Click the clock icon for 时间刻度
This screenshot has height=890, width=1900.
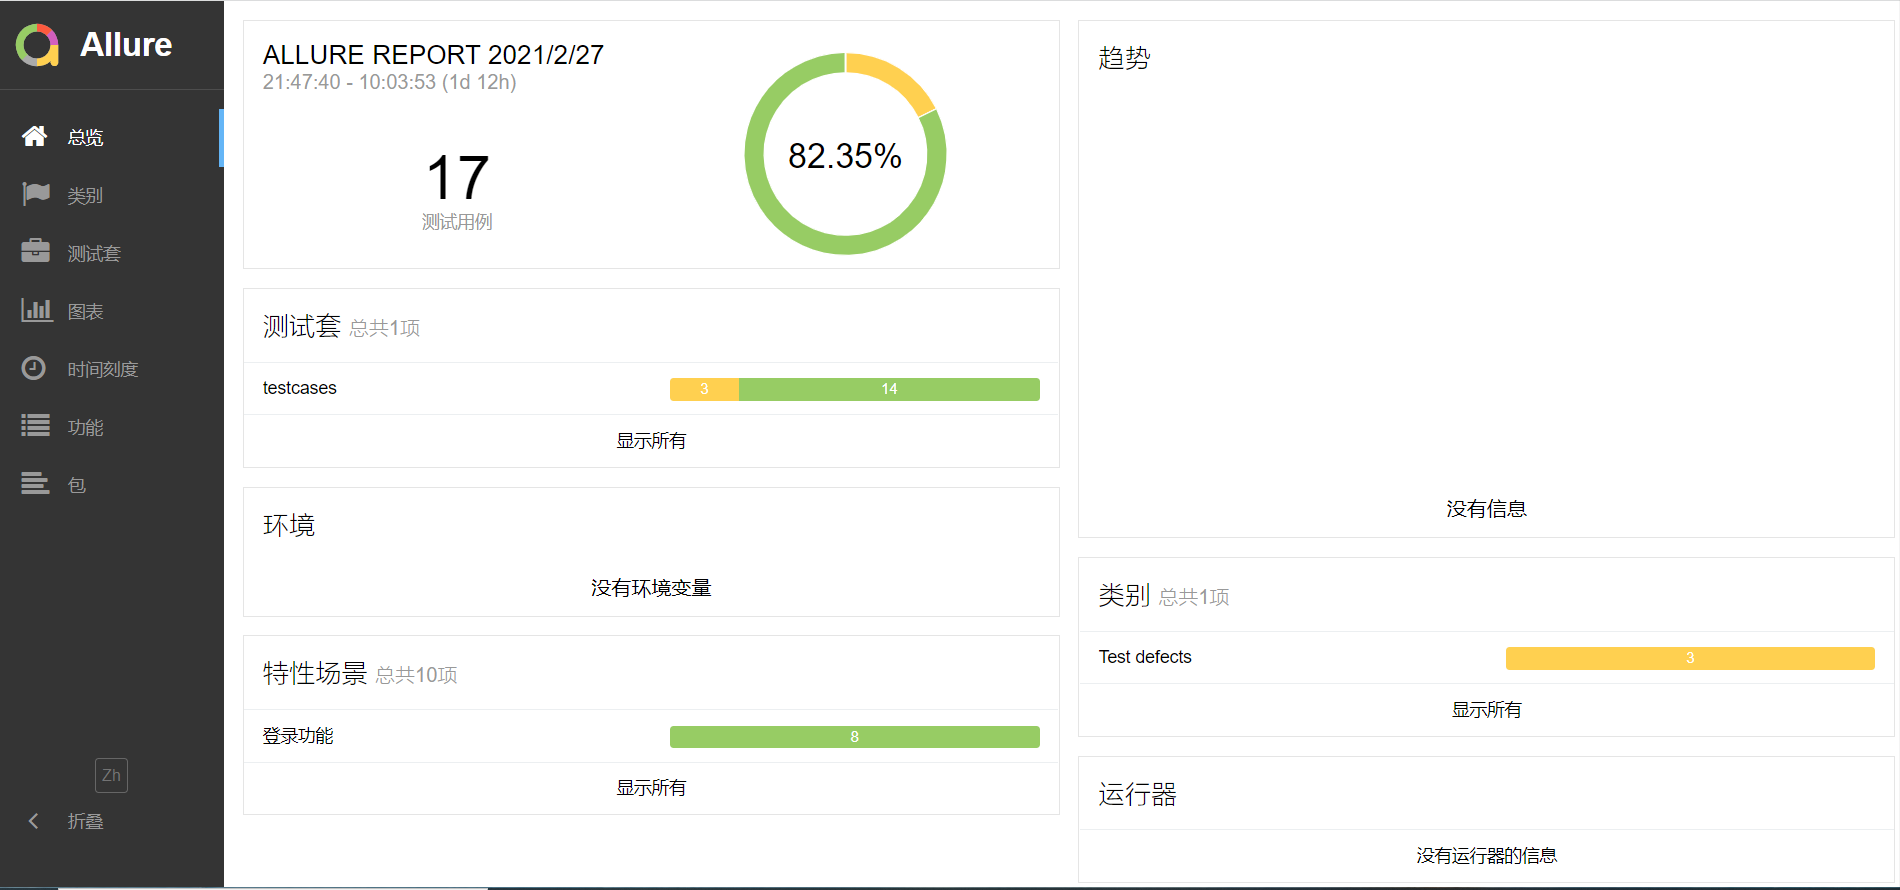pos(34,368)
